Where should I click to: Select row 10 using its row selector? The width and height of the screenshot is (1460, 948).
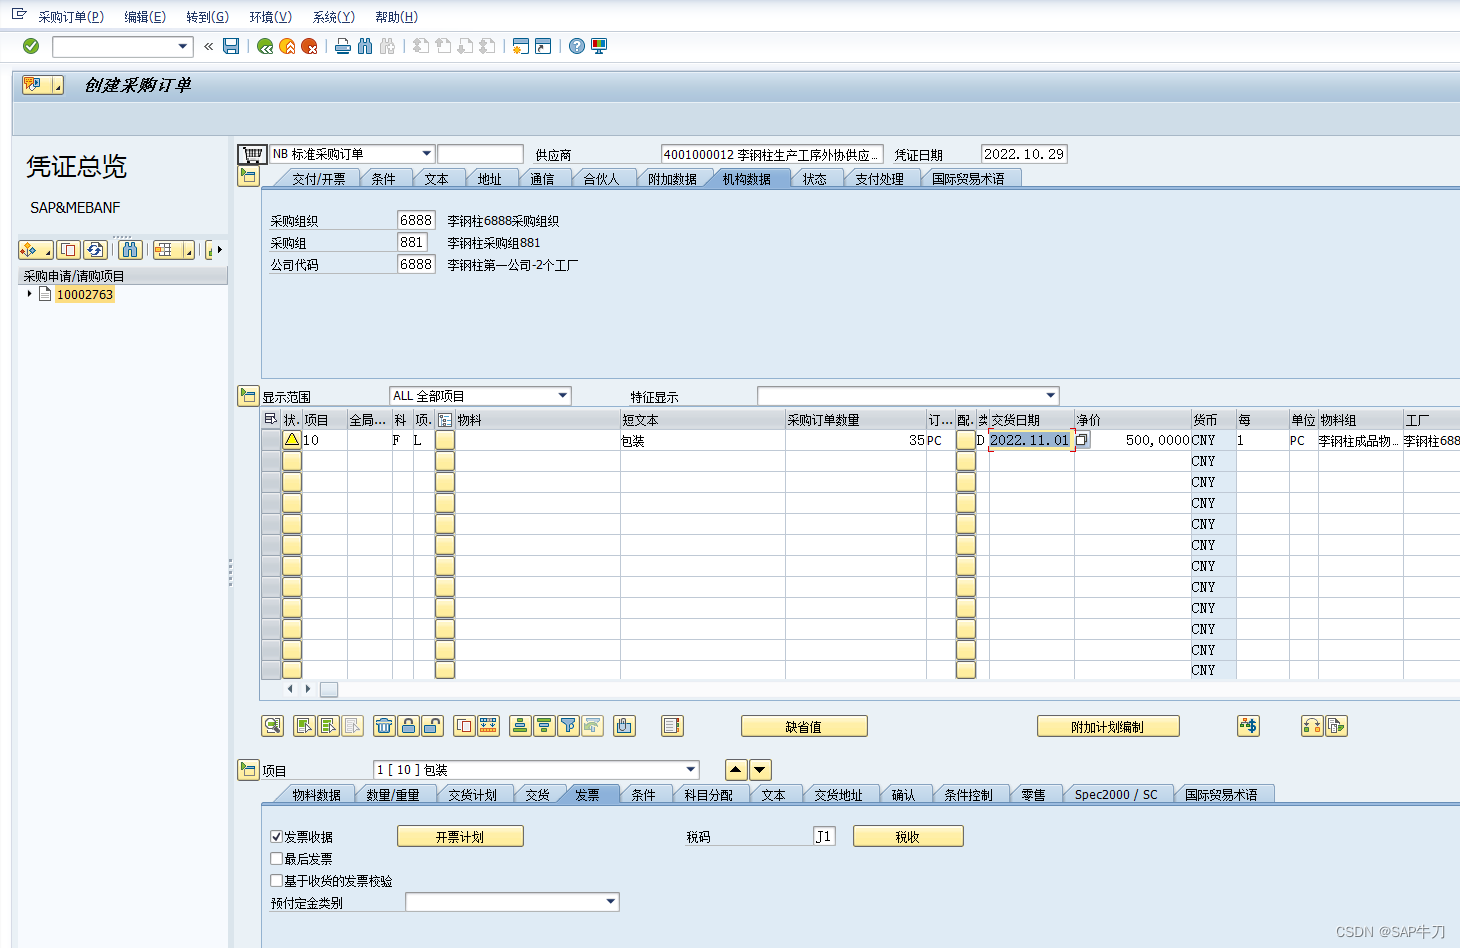click(x=270, y=440)
